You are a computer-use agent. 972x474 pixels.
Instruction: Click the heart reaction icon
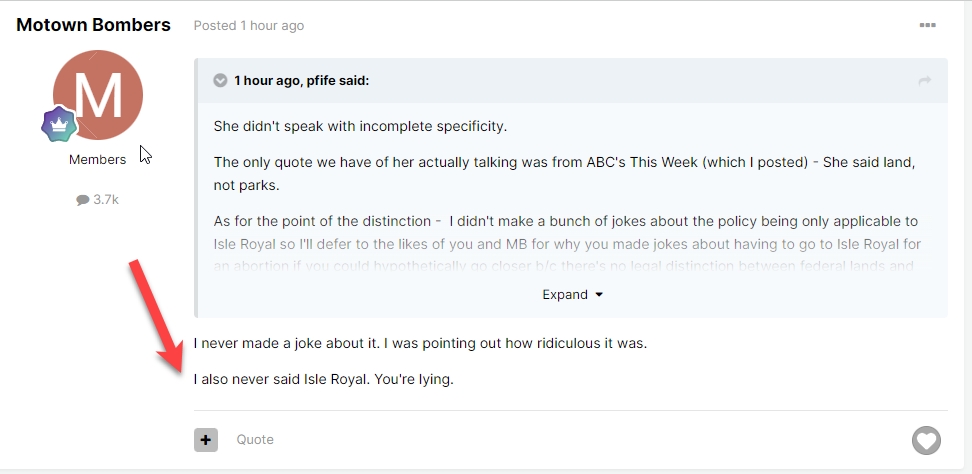(x=926, y=441)
